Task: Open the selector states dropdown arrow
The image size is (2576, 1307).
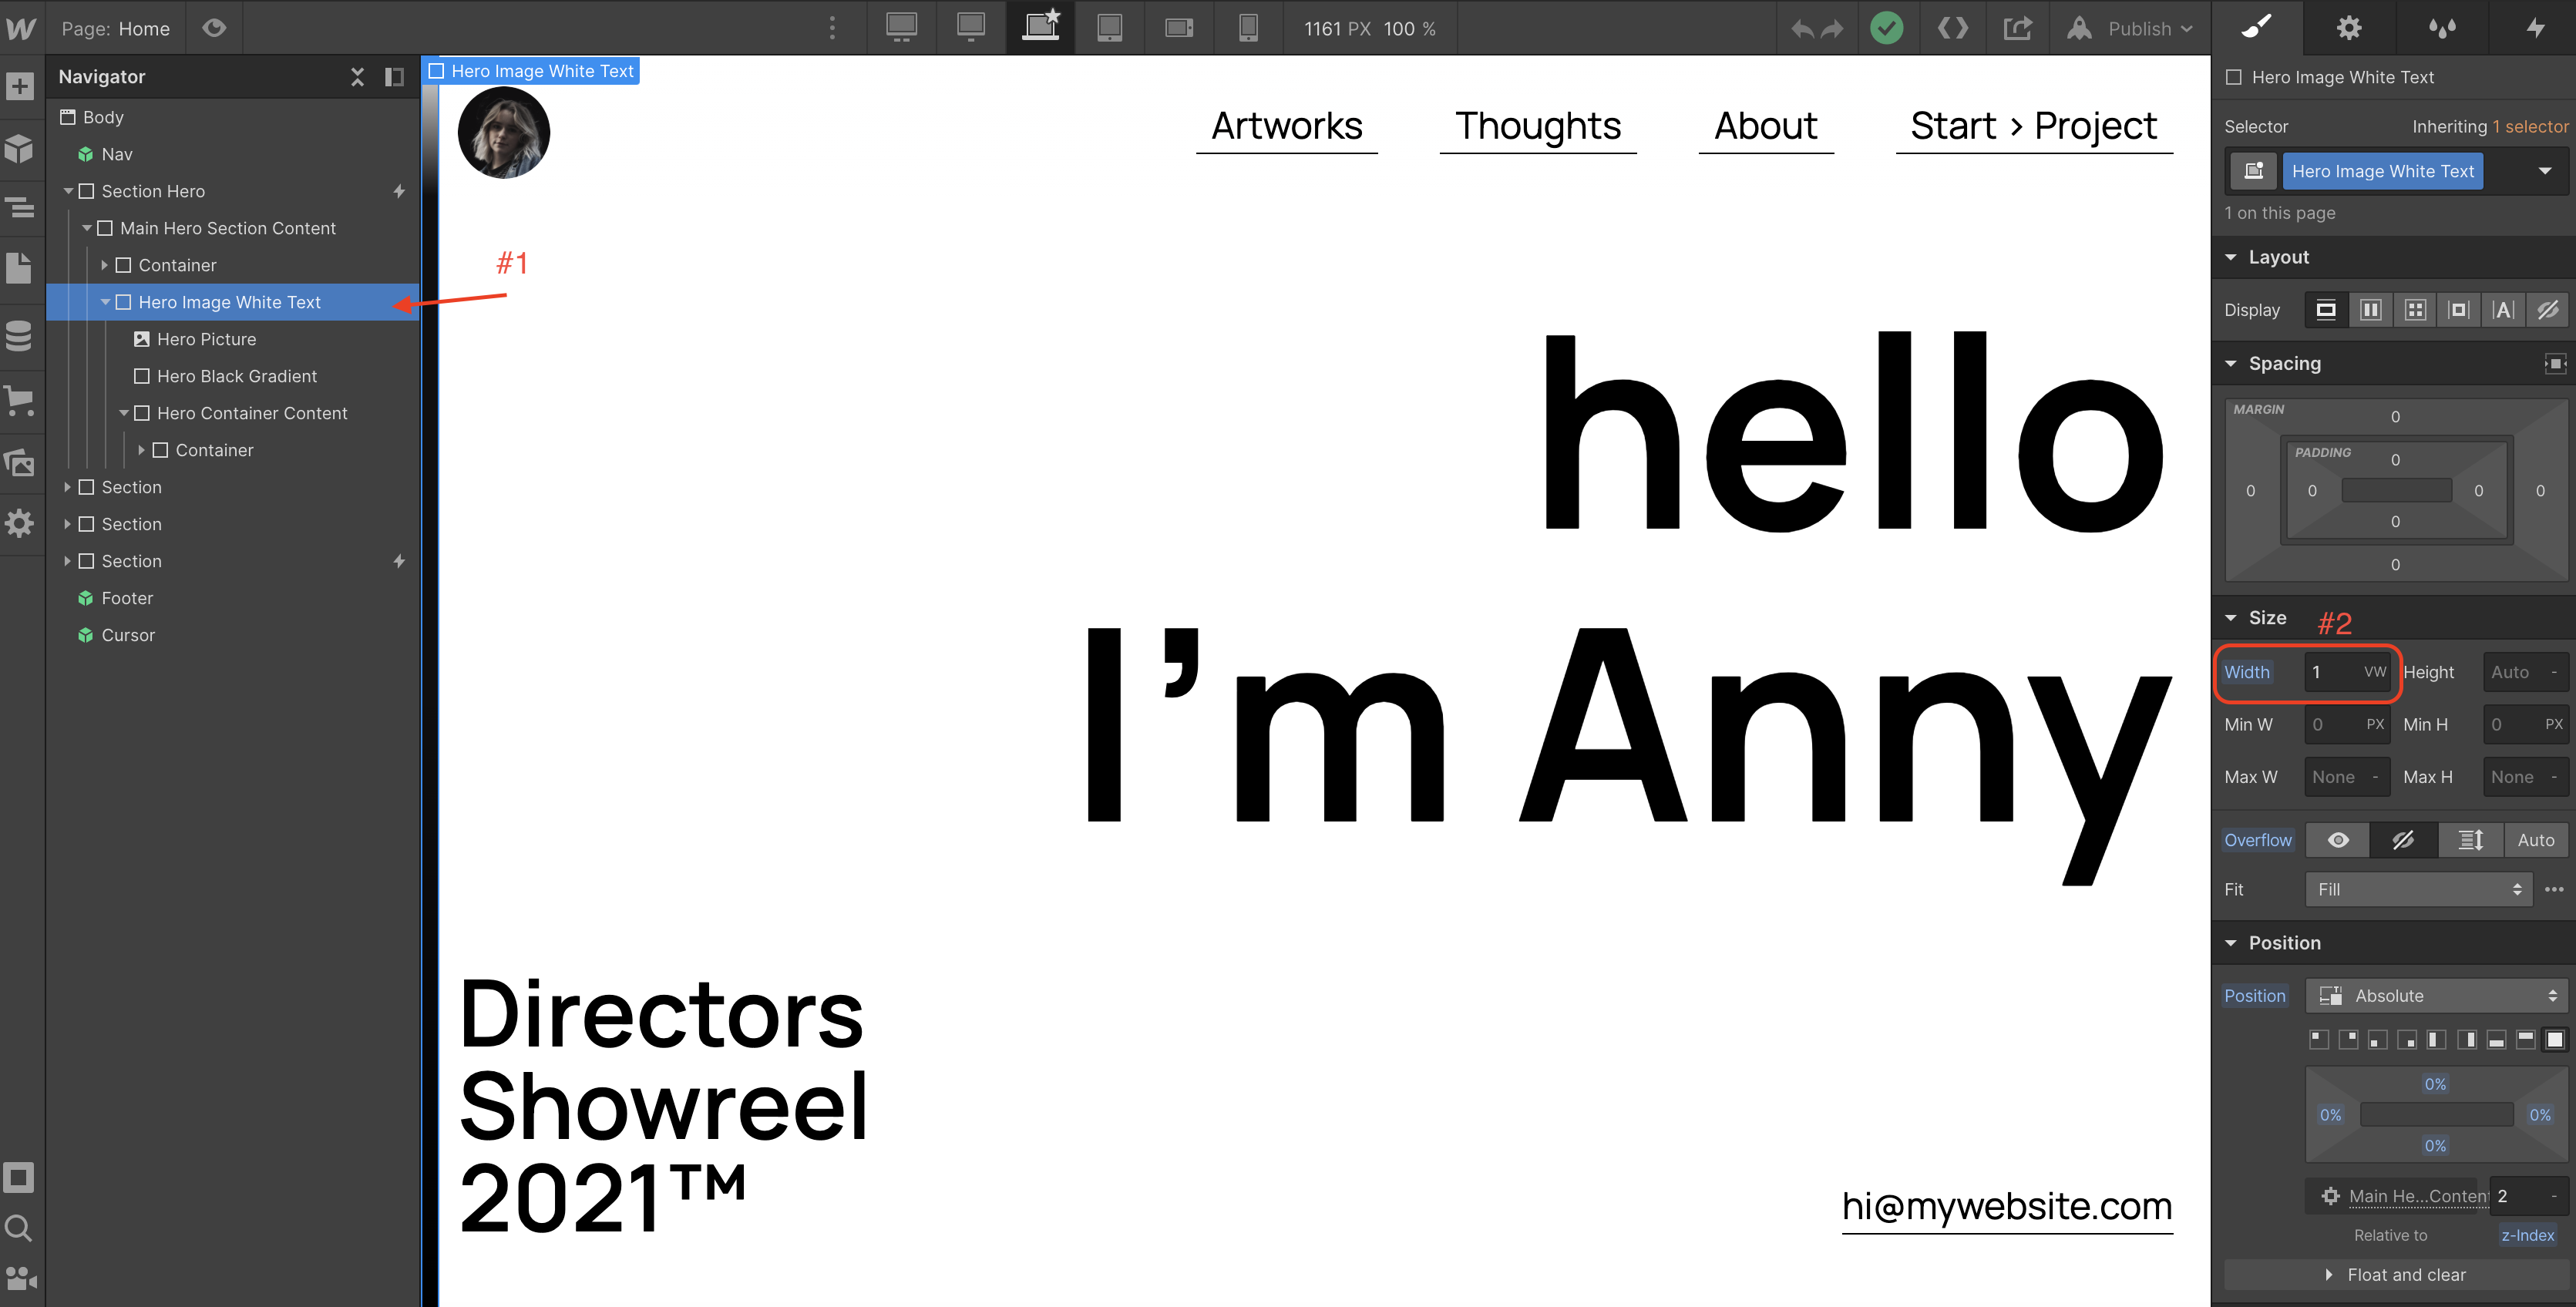Action: (2545, 171)
